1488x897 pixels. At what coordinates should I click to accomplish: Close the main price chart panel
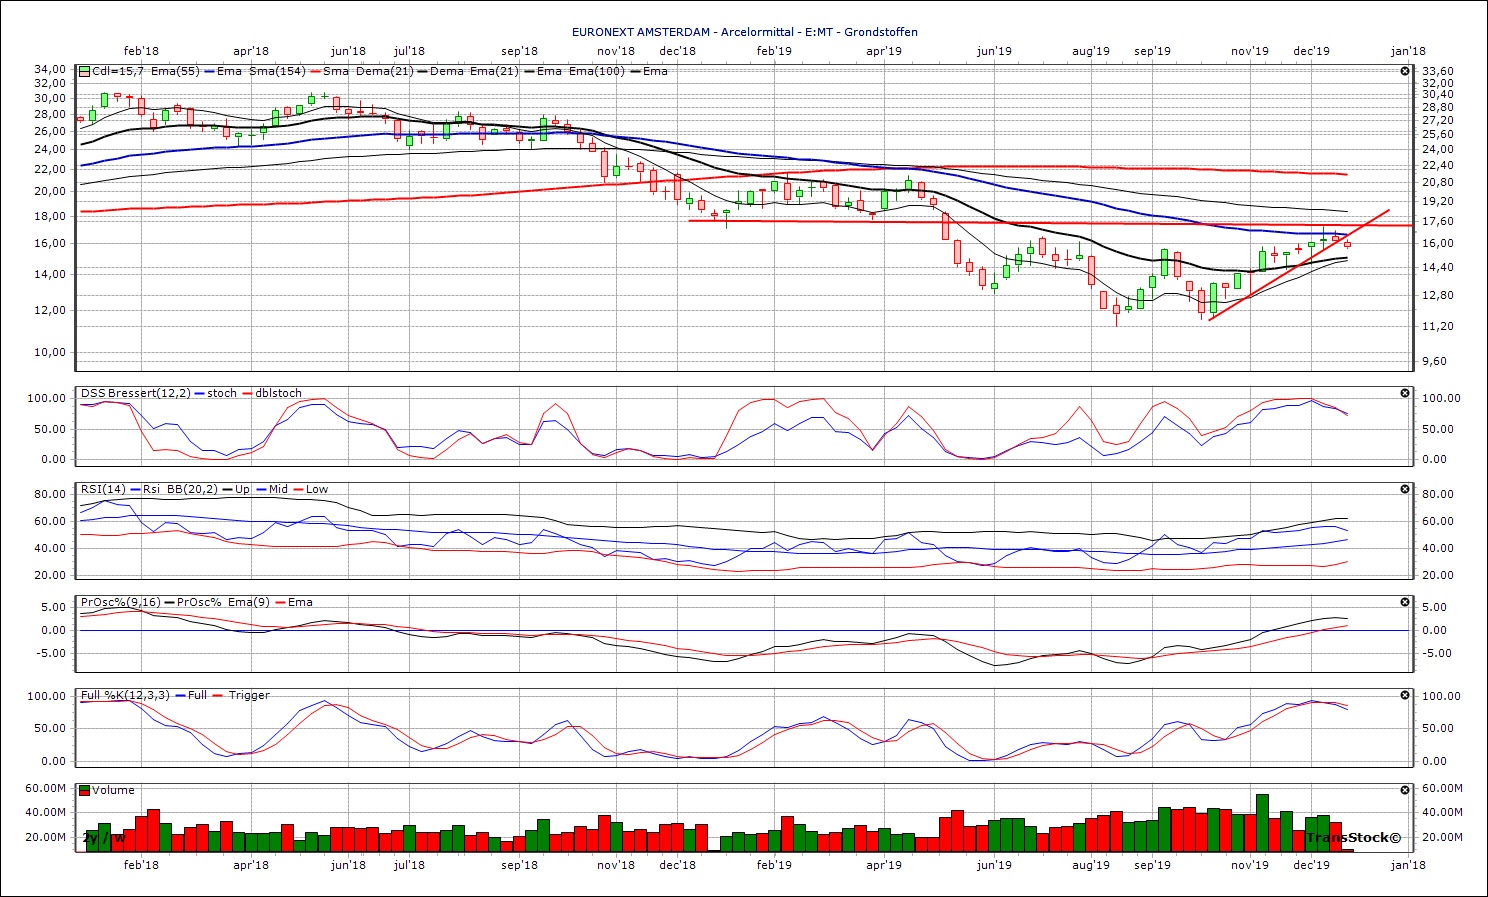point(1405,71)
